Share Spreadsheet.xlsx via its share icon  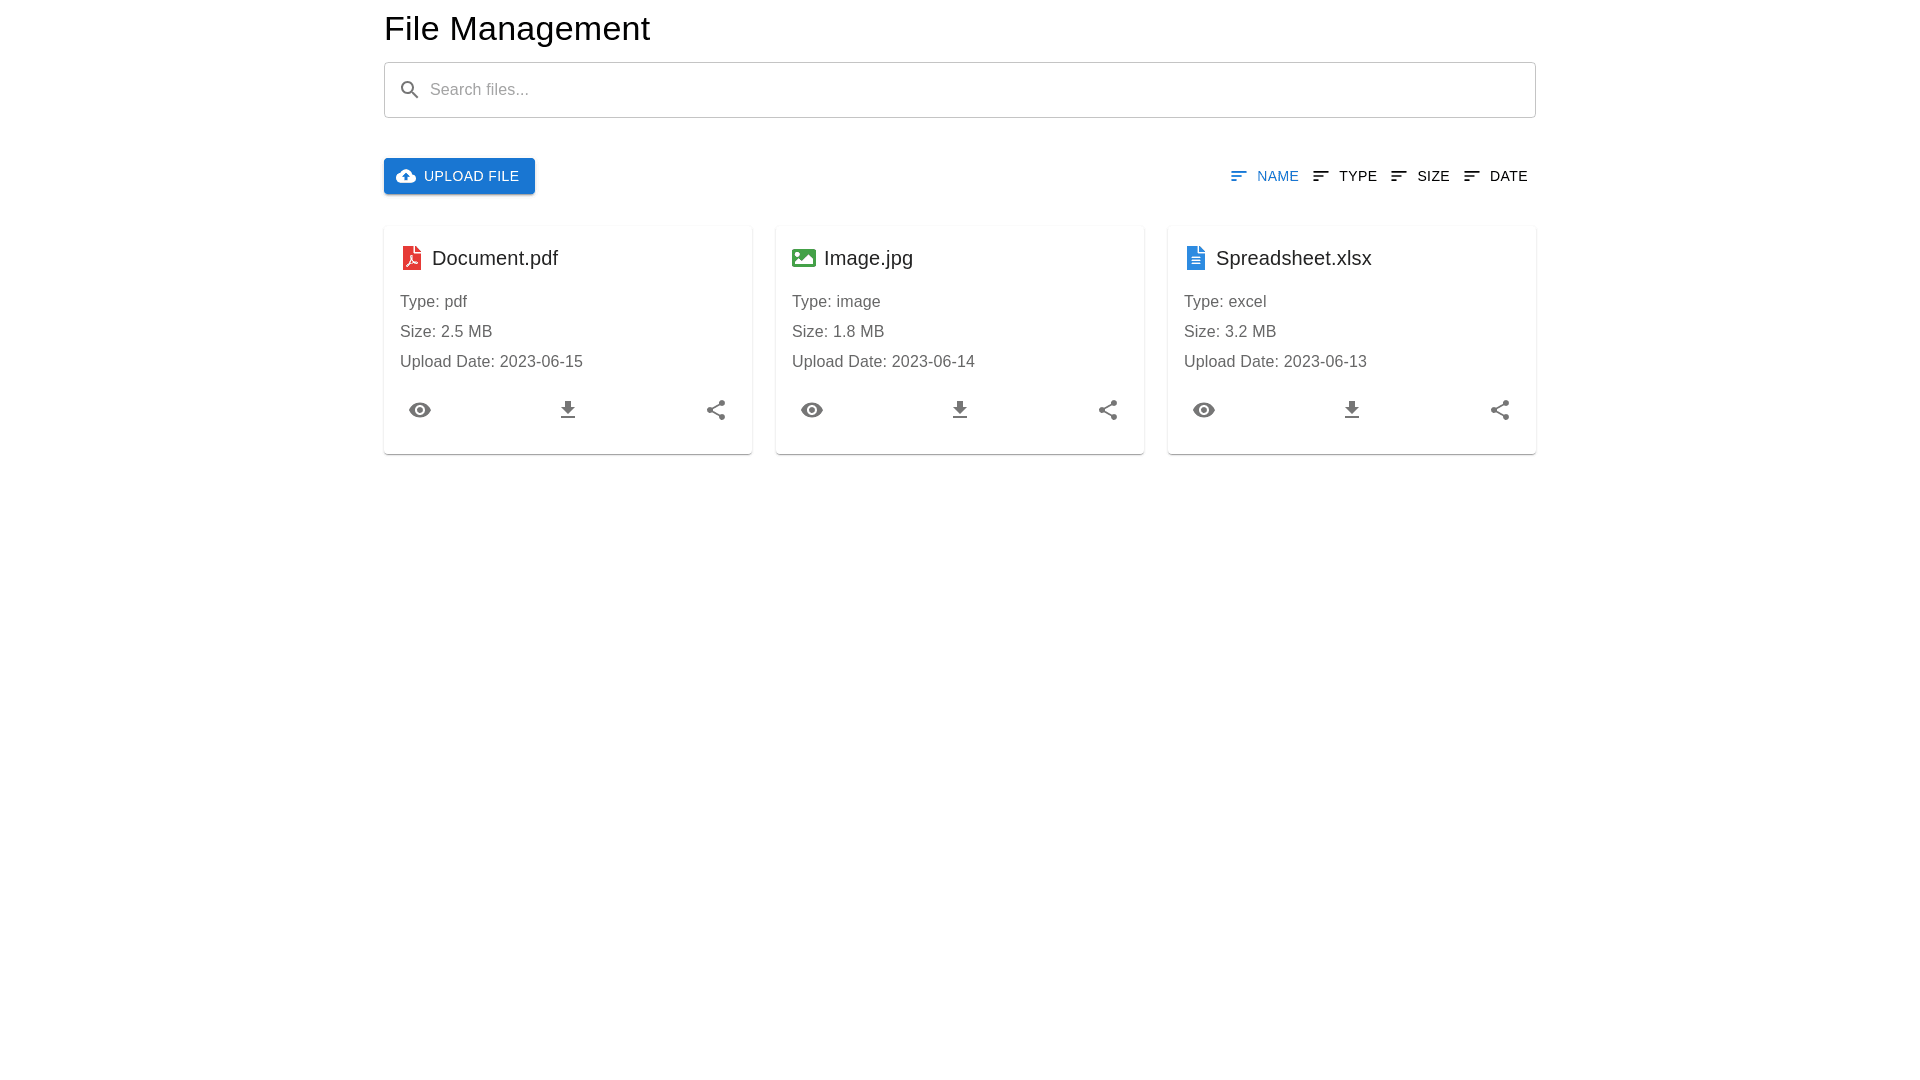coord(1500,410)
